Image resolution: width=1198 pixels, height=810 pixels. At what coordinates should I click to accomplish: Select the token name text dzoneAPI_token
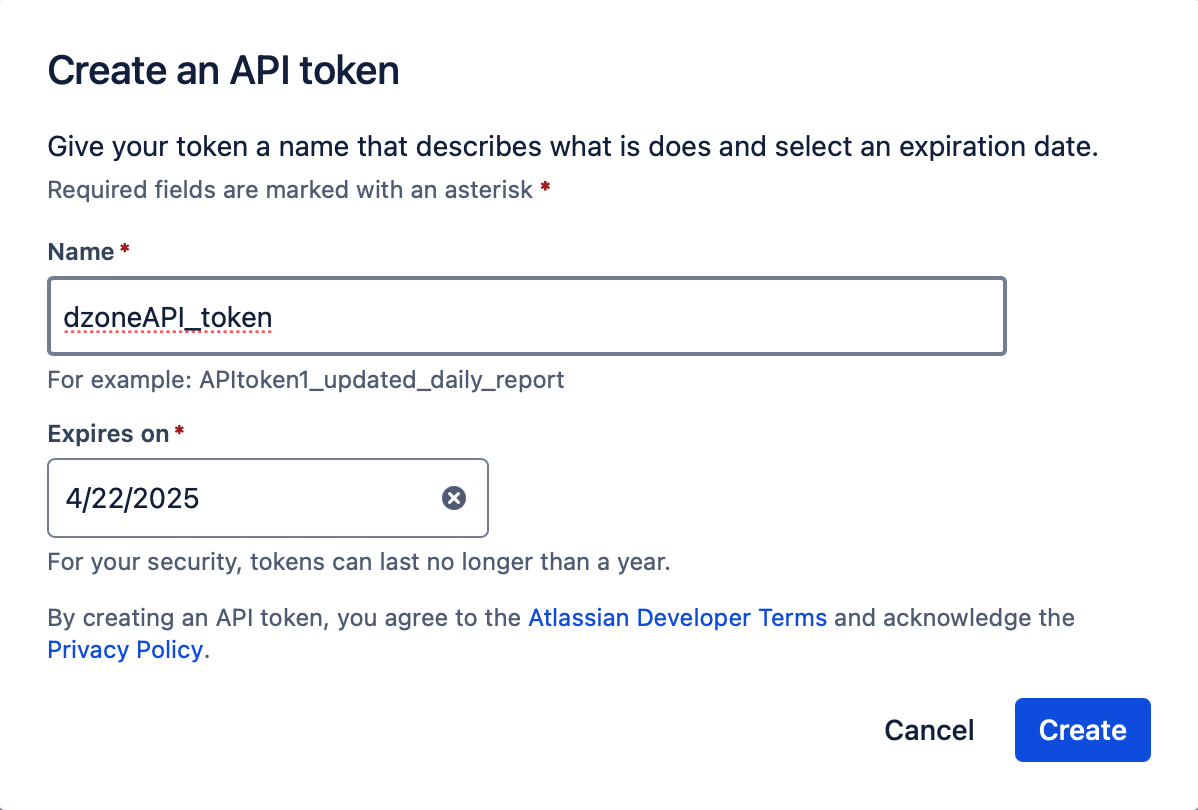point(168,316)
